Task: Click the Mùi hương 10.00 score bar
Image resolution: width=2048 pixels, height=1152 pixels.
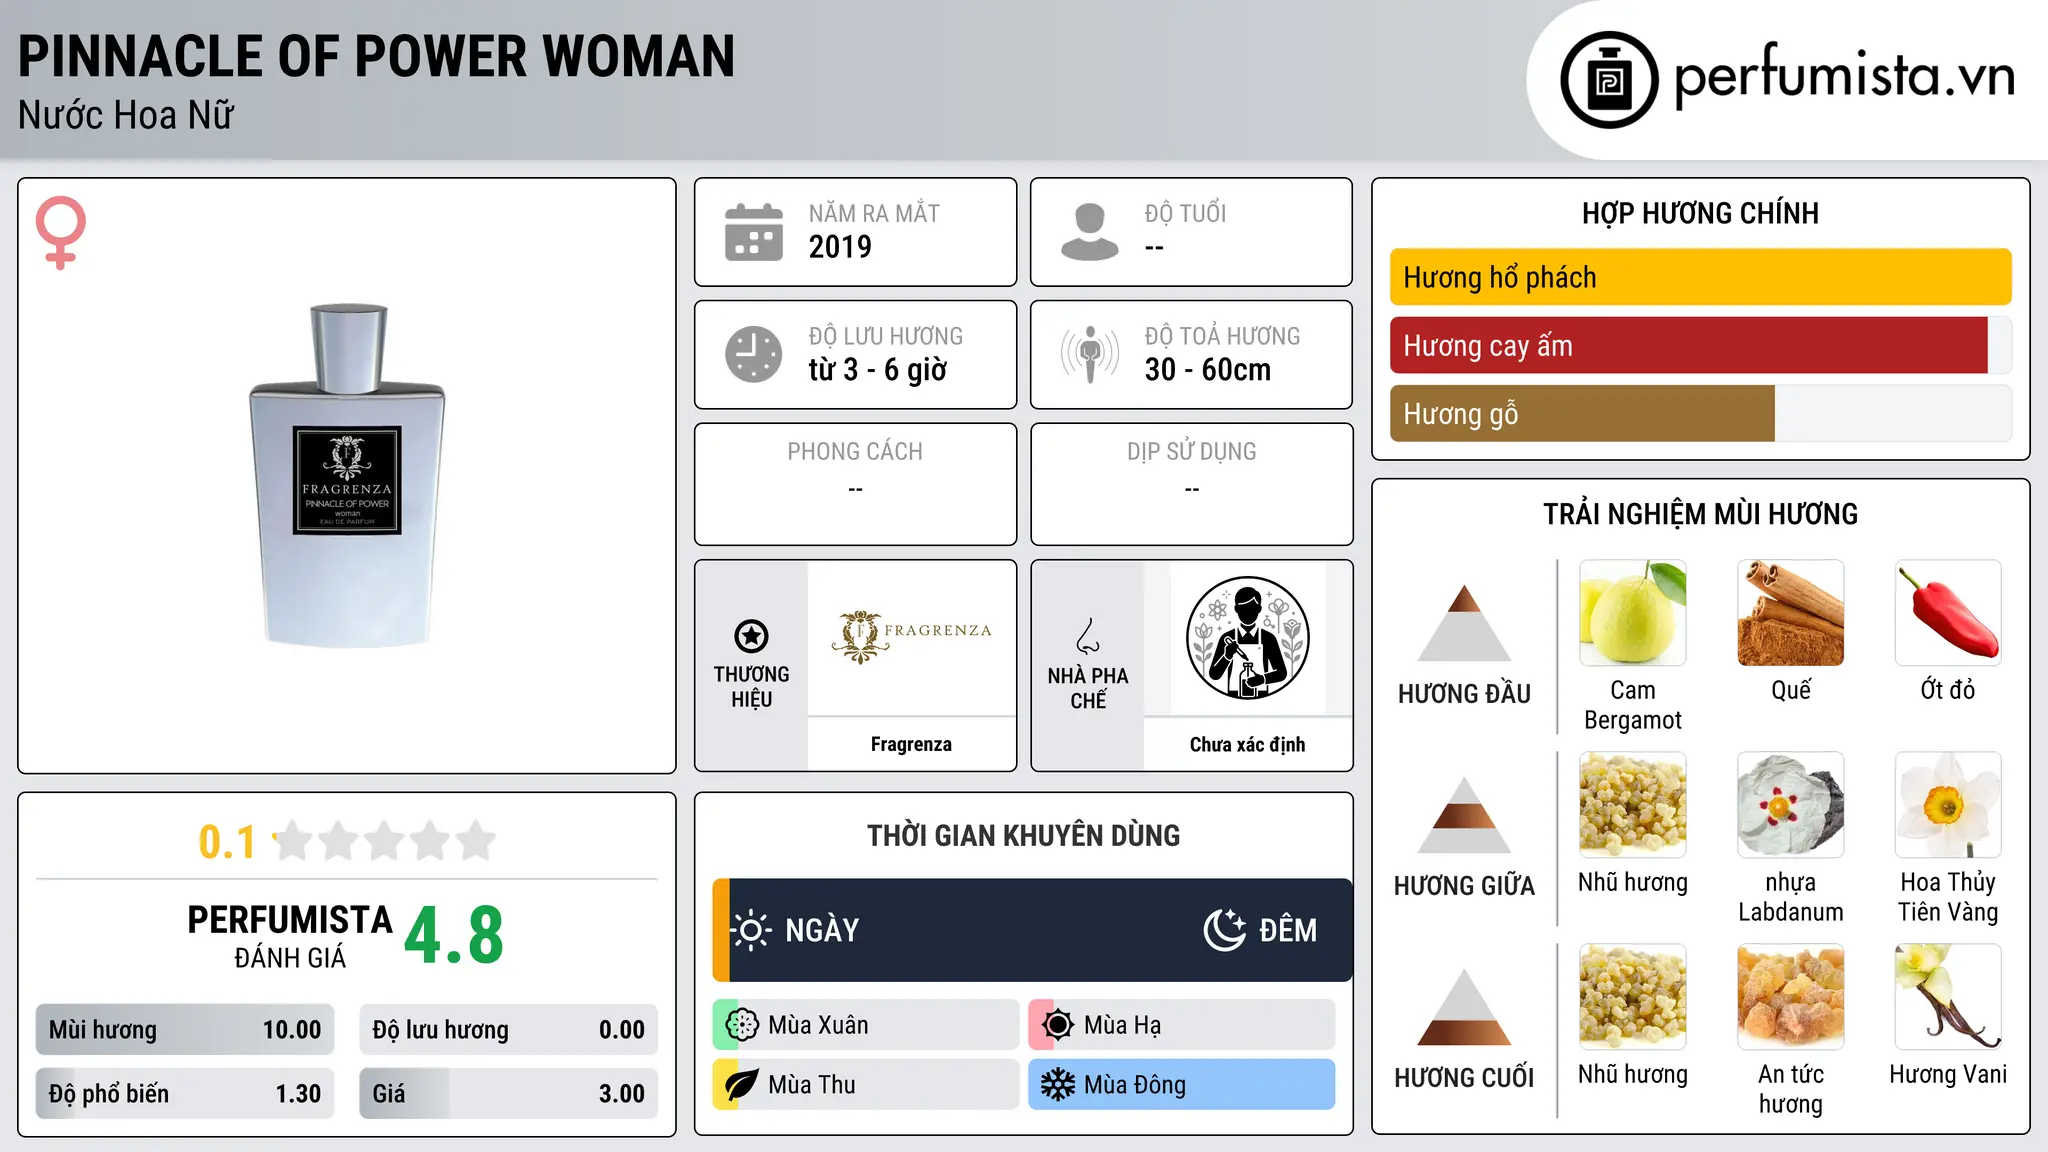Action: tap(185, 1030)
